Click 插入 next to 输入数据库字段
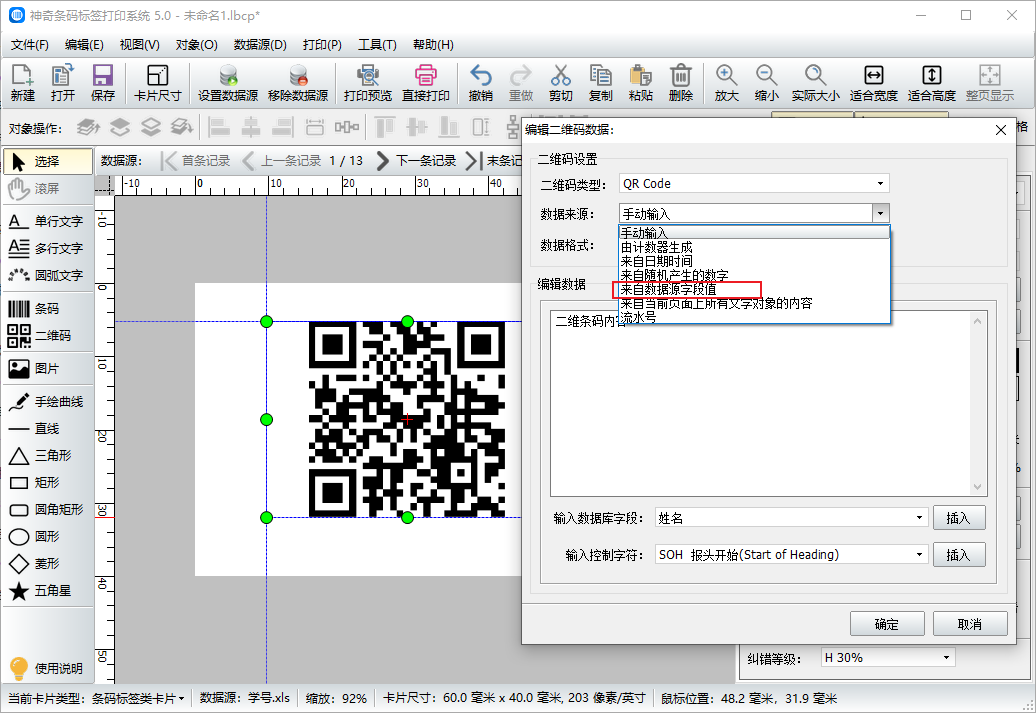 (x=959, y=518)
